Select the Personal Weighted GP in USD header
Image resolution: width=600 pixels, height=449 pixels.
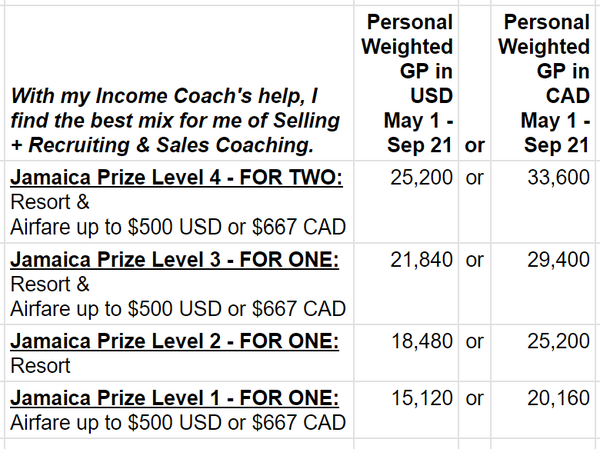tap(406, 83)
